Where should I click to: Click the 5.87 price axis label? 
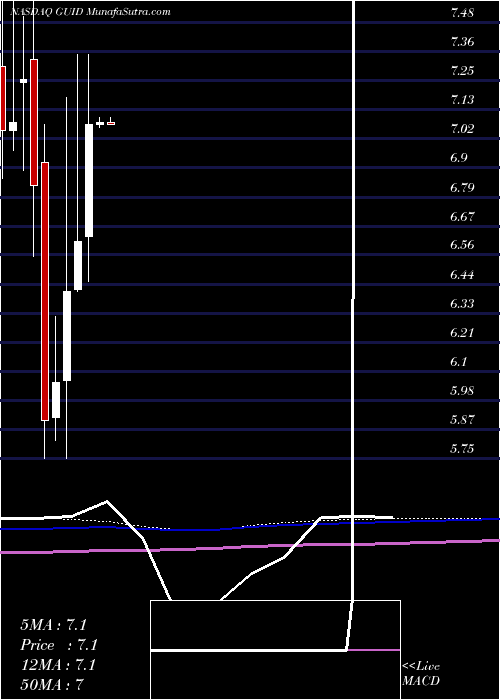pyautogui.click(x=462, y=420)
